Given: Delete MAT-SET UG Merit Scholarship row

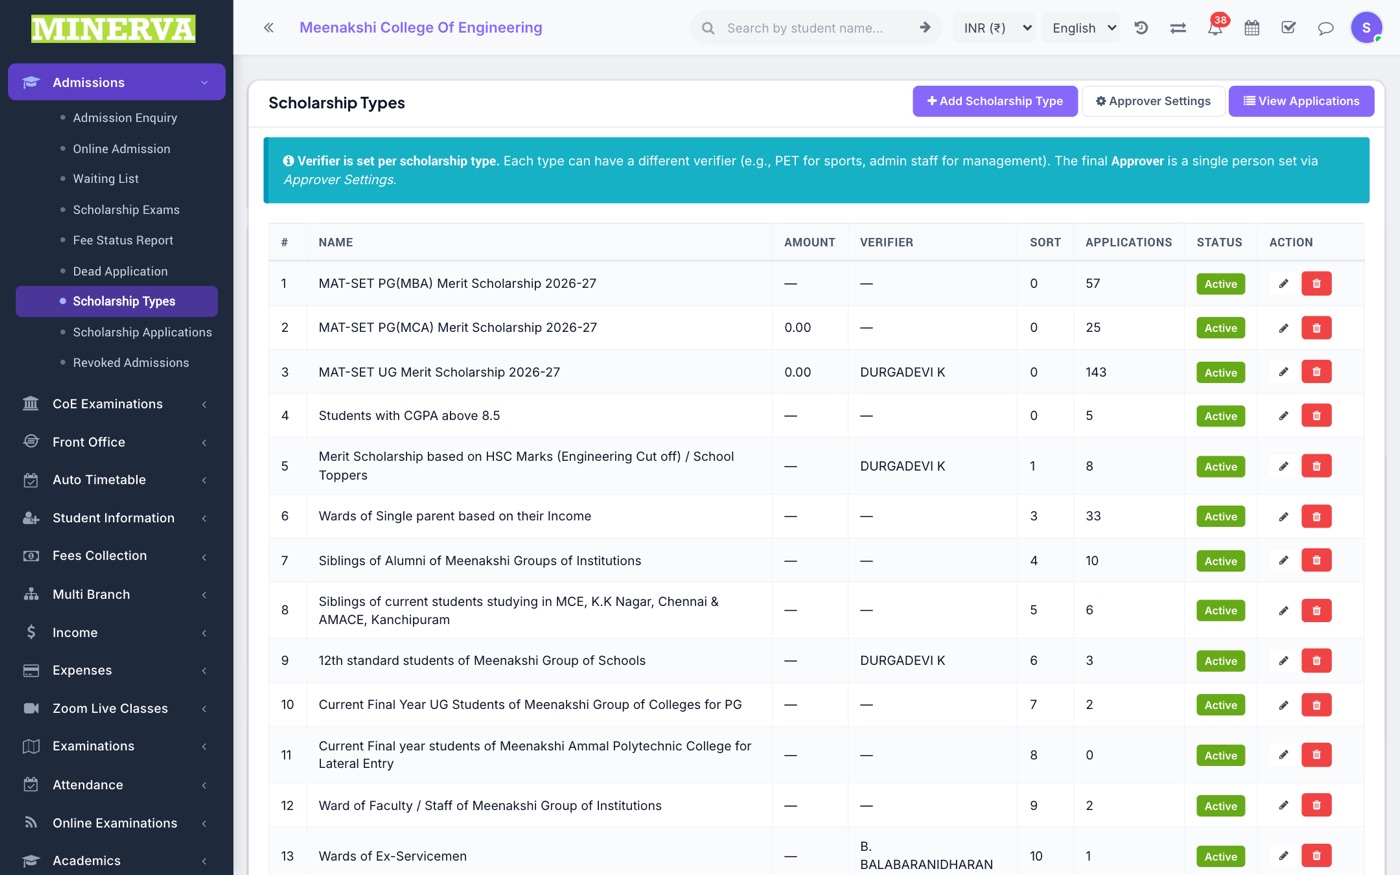Looking at the screenshot, I should click(x=1316, y=372).
